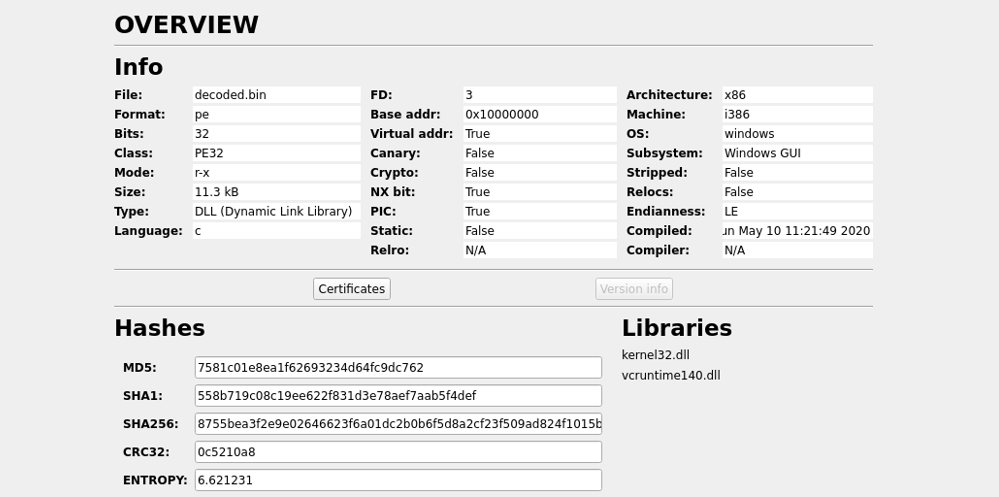Viewport: 999px width, 497px height.
Task: Click the Certificates button
Action: pos(351,289)
